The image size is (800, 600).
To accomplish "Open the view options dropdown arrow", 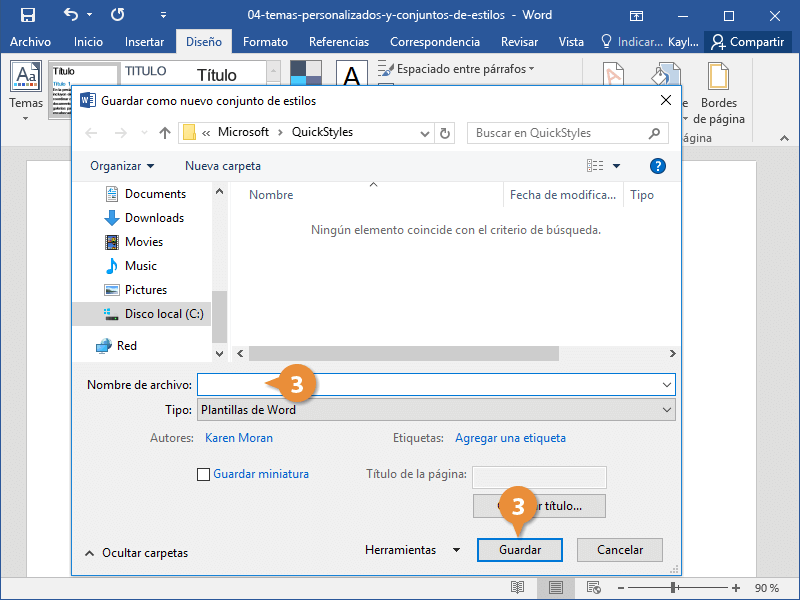I will [x=616, y=166].
